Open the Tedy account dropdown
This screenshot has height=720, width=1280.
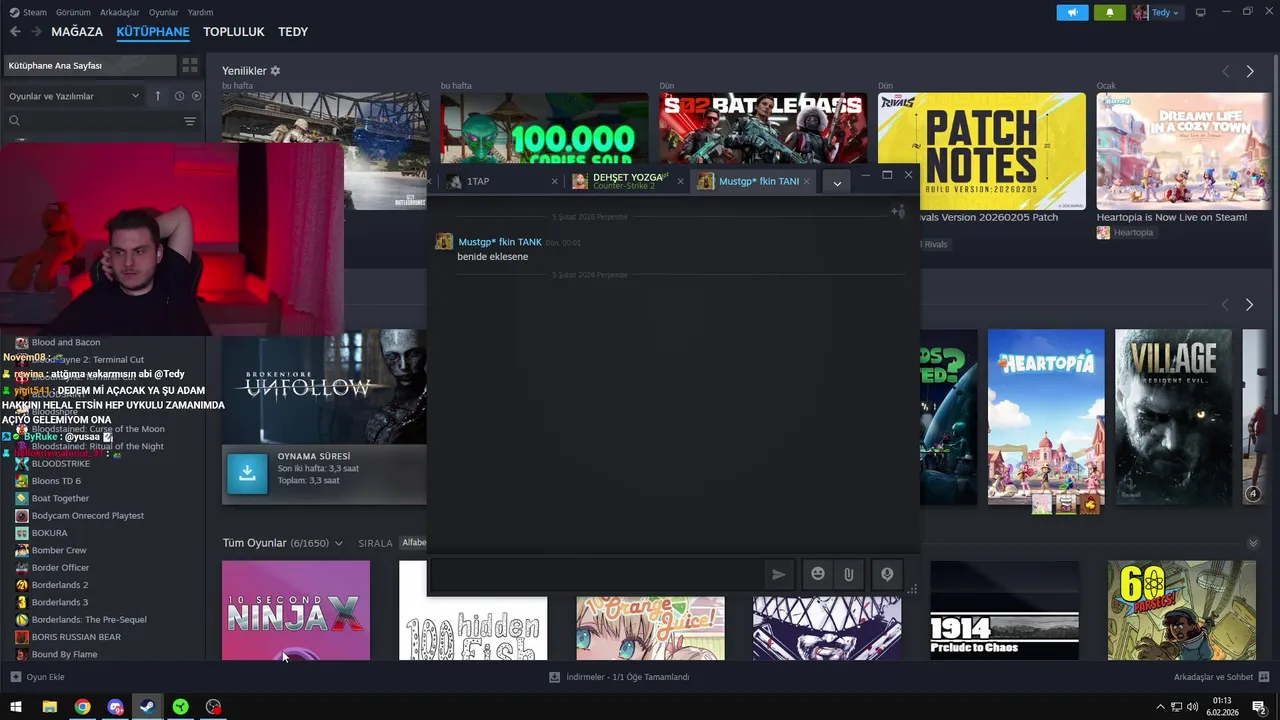1157,13
